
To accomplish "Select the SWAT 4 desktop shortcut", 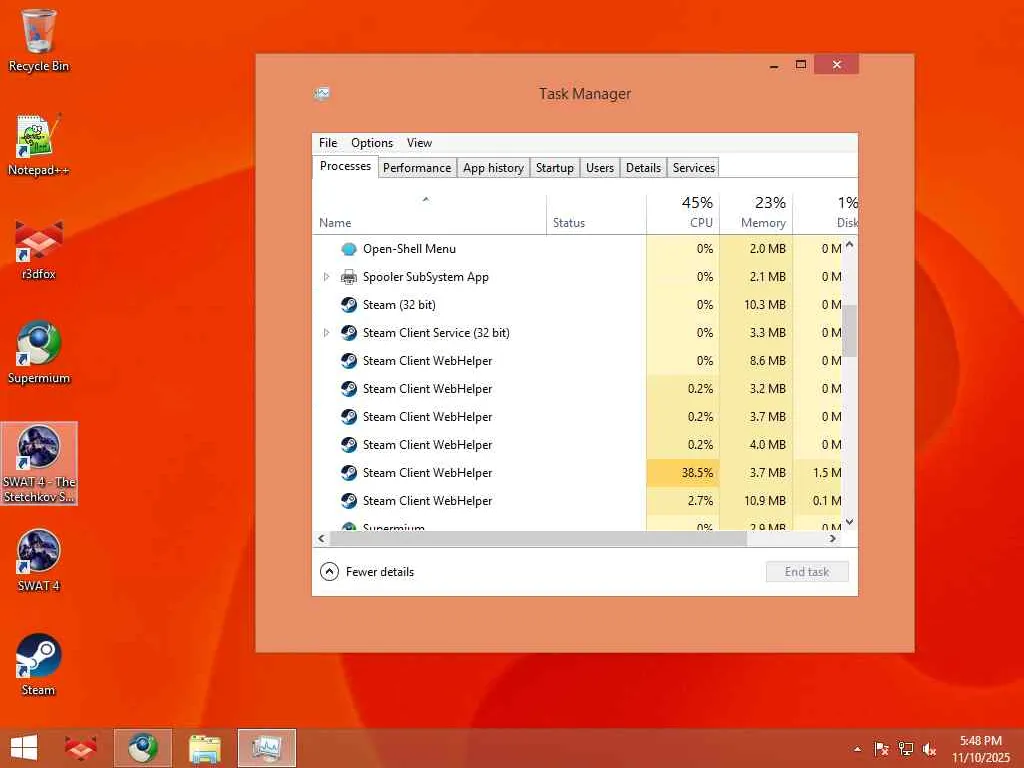I will pos(39,561).
